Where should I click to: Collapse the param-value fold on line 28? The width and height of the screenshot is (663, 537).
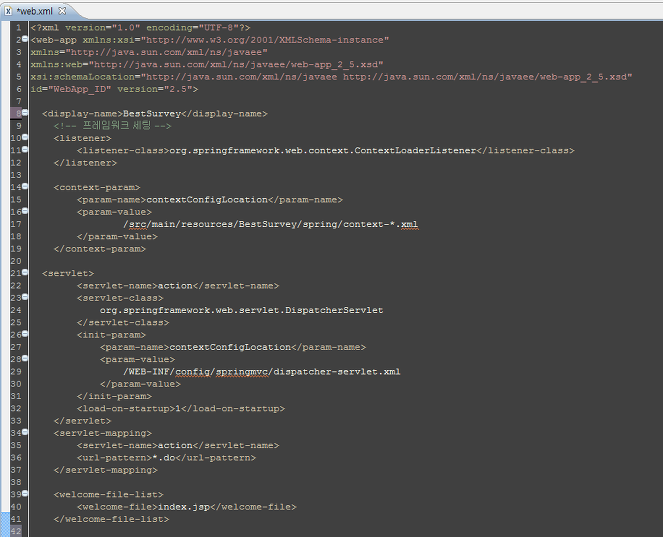[25, 358]
